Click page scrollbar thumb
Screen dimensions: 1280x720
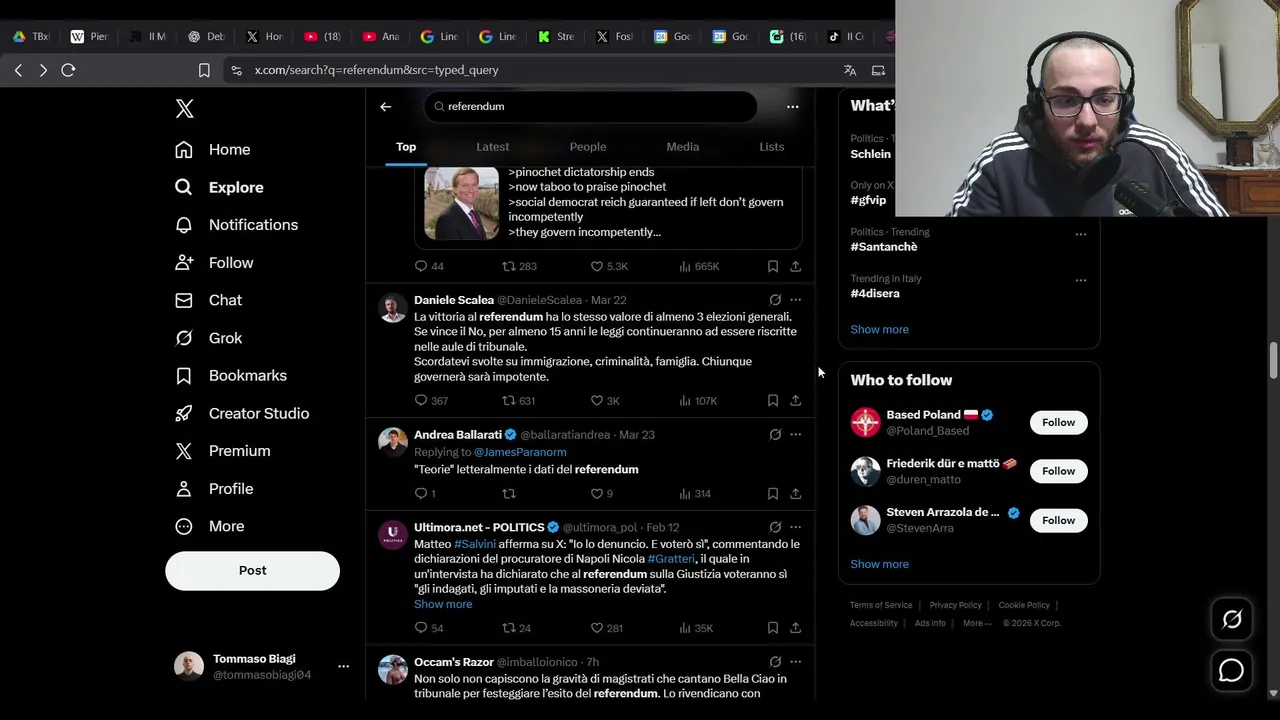pyautogui.click(x=1273, y=360)
